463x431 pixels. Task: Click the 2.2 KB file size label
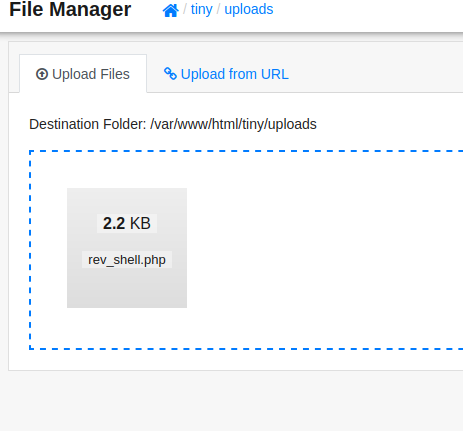(x=127, y=223)
